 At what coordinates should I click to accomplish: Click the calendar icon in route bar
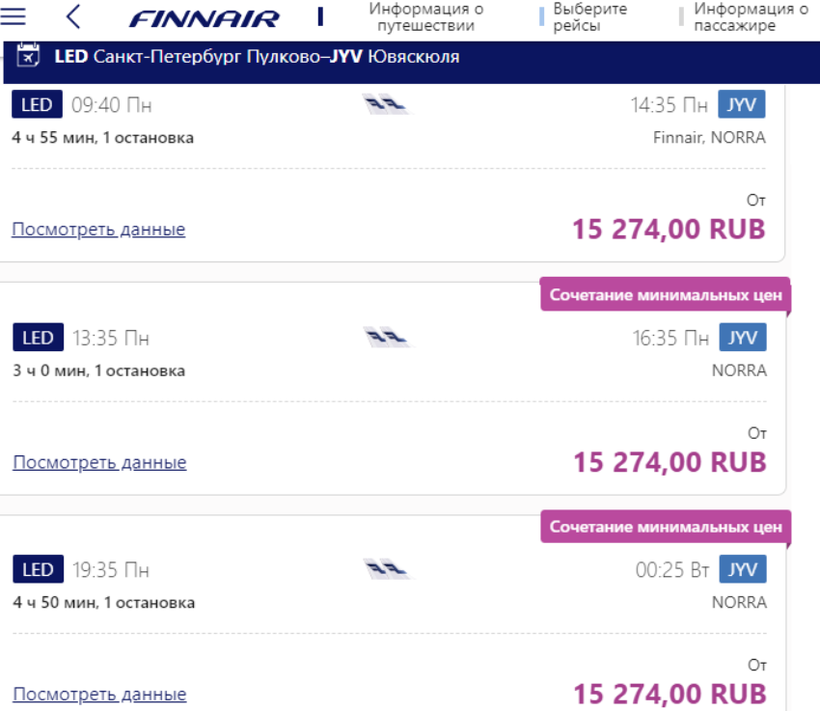coord(29,56)
